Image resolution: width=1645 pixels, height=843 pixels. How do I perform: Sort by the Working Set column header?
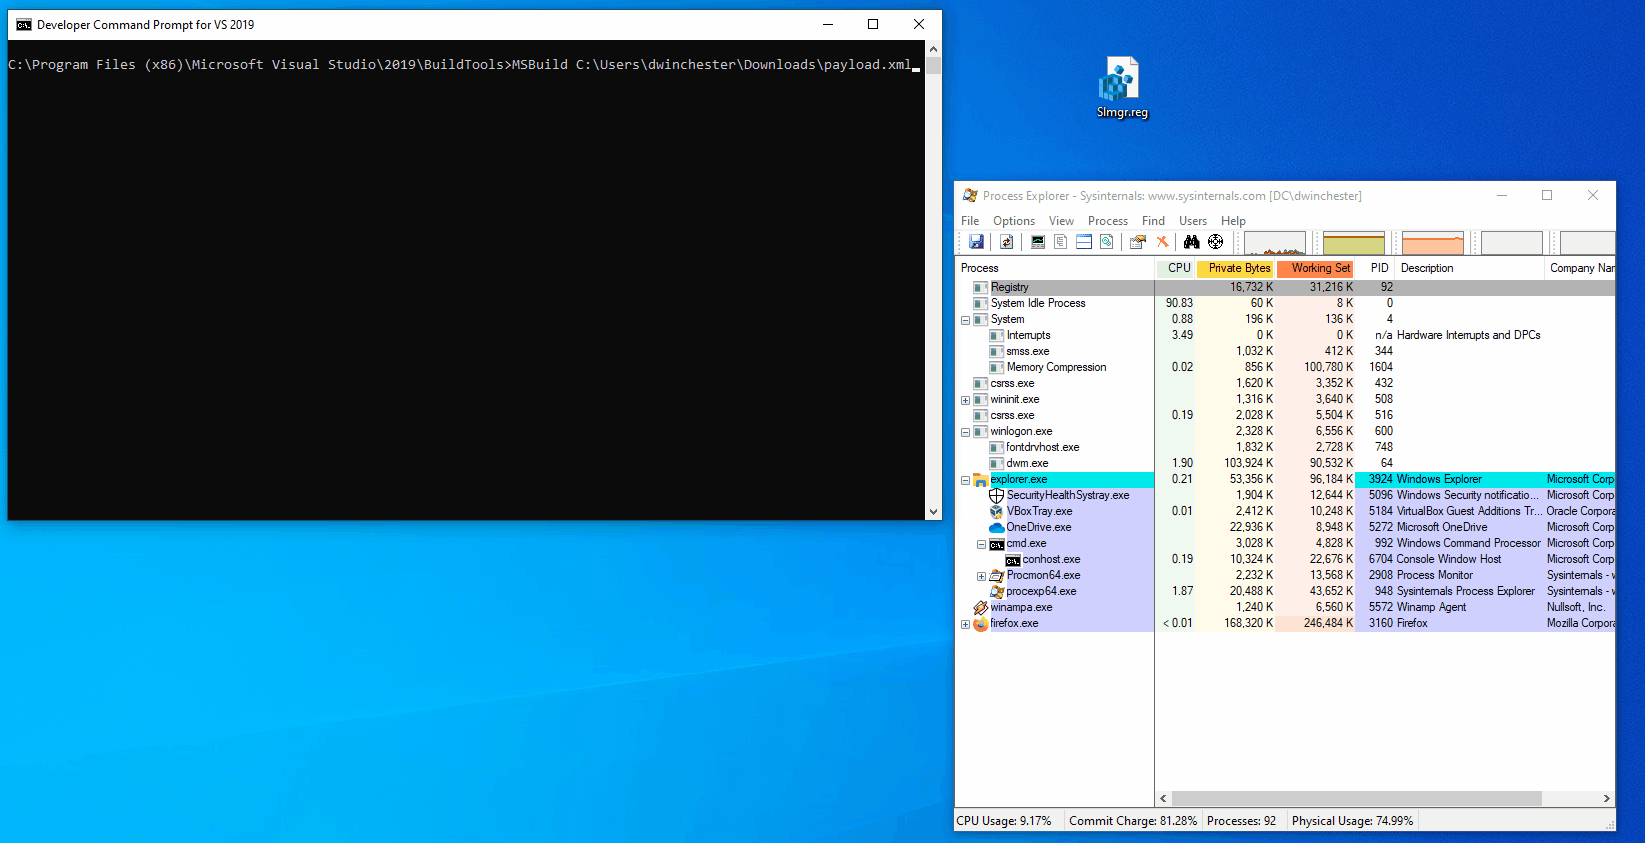point(1315,268)
